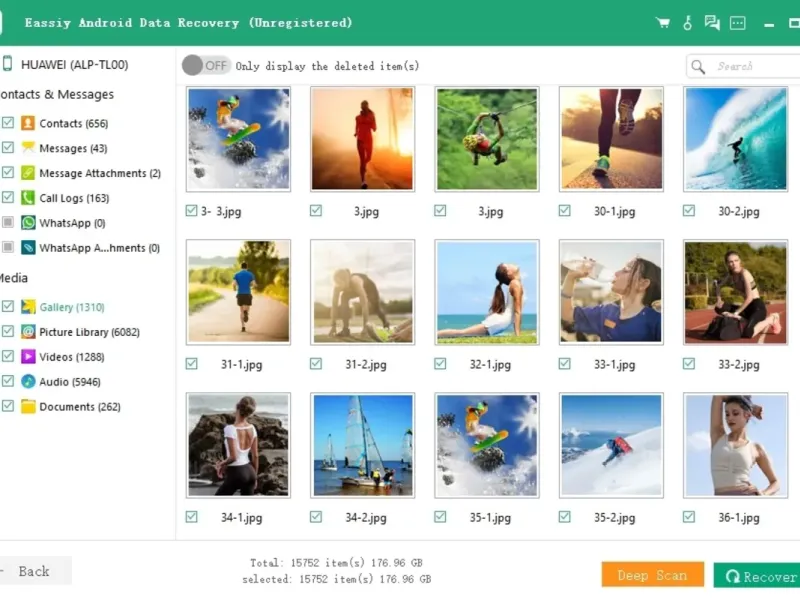
Task: Click the WhatsApp icon
Action: tap(28, 222)
